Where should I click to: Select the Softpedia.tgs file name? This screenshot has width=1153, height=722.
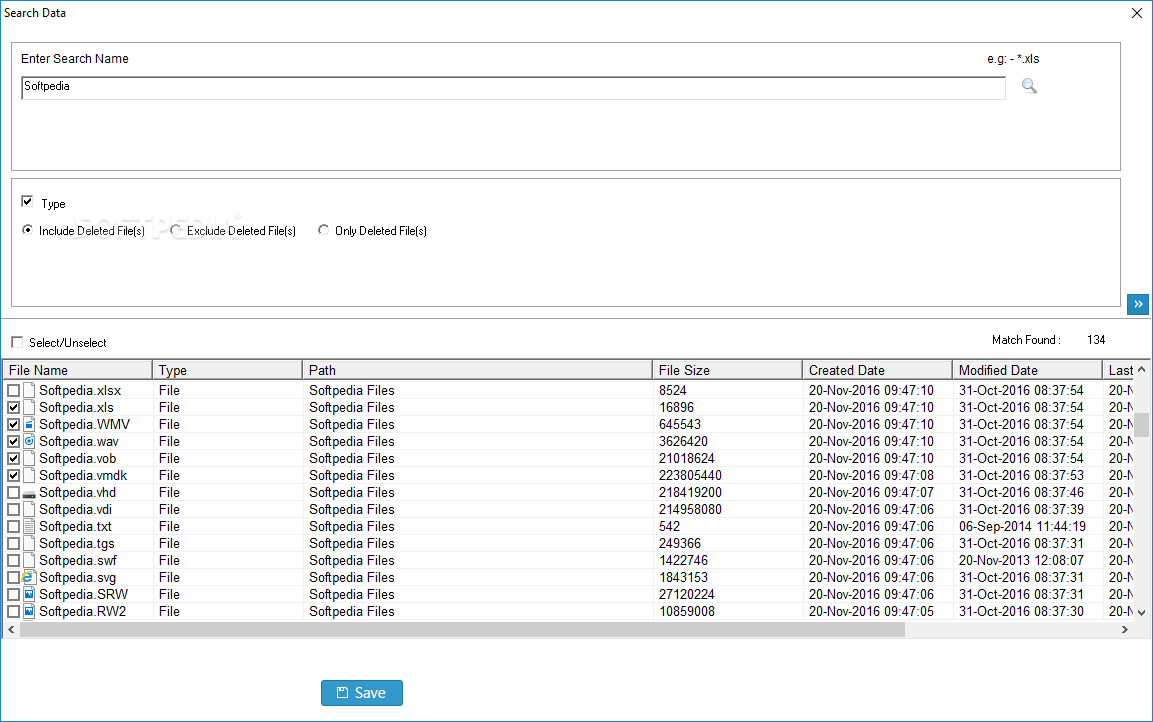pyautogui.click(x=76, y=543)
